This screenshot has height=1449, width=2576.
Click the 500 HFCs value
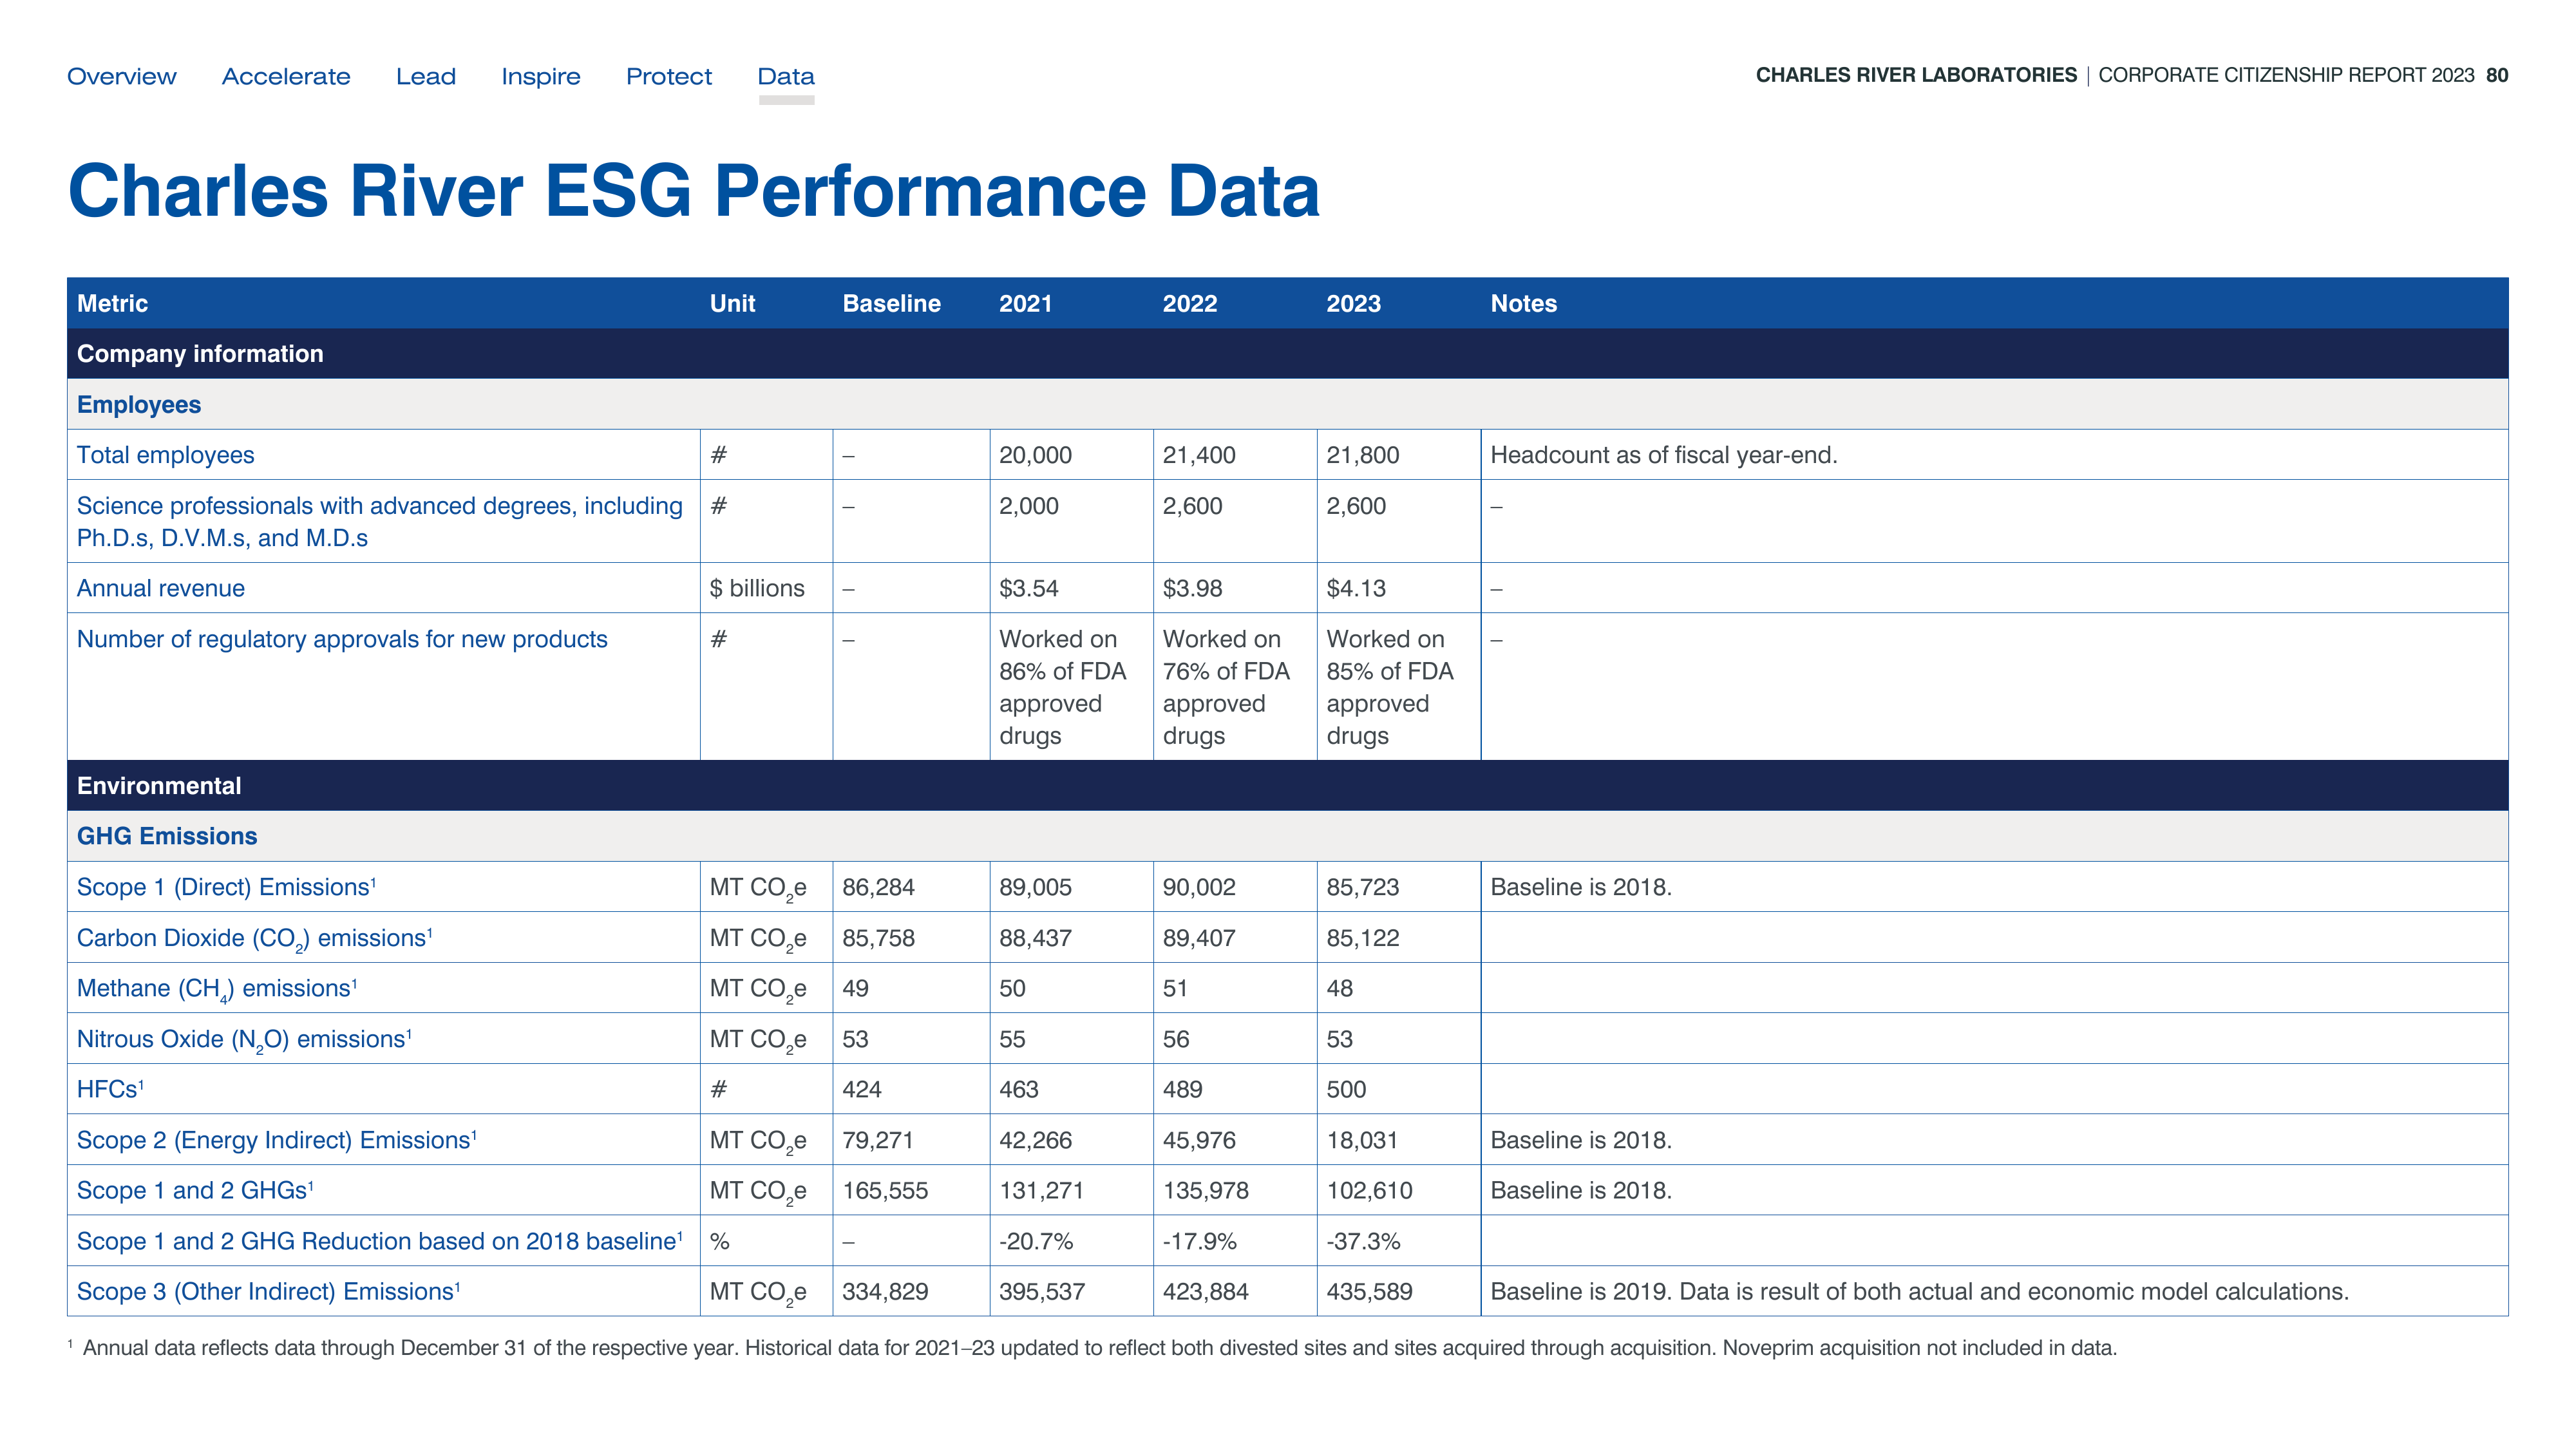click(1346, 1089)
